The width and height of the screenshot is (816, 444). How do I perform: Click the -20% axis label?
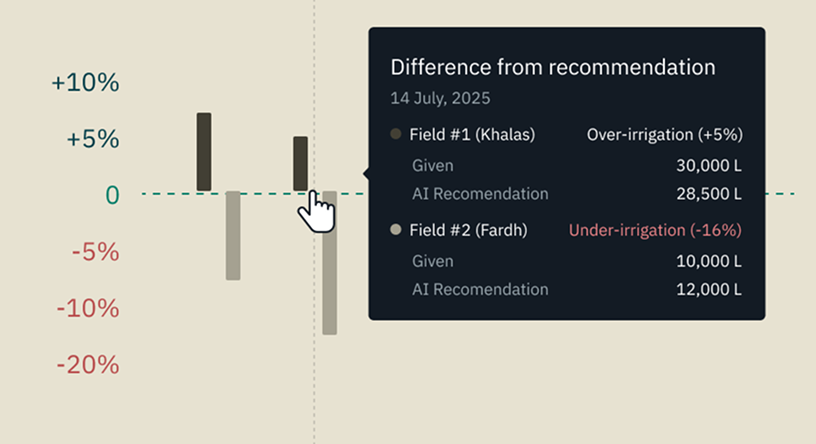click(88, 365)
